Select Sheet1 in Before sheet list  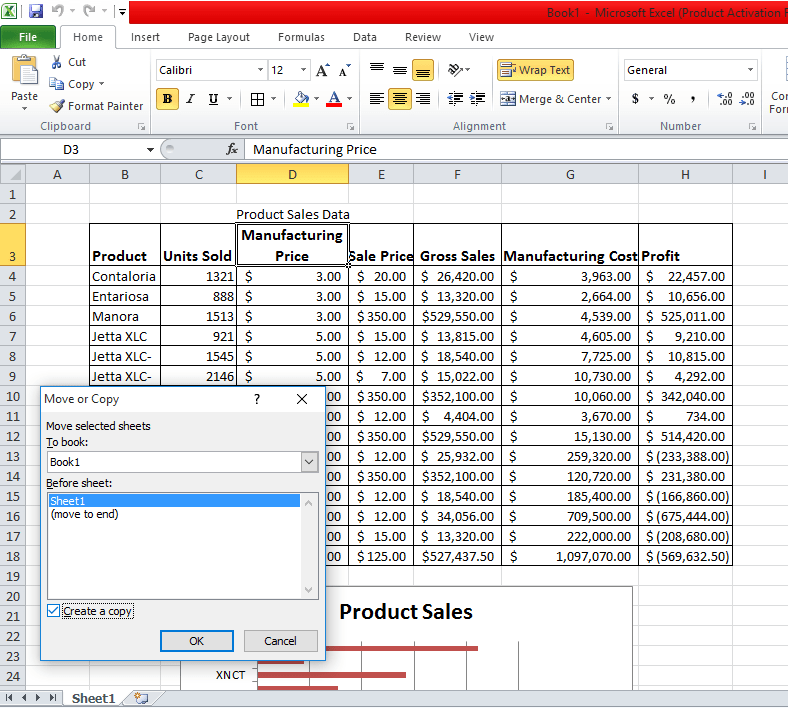(x=174, y=501)
